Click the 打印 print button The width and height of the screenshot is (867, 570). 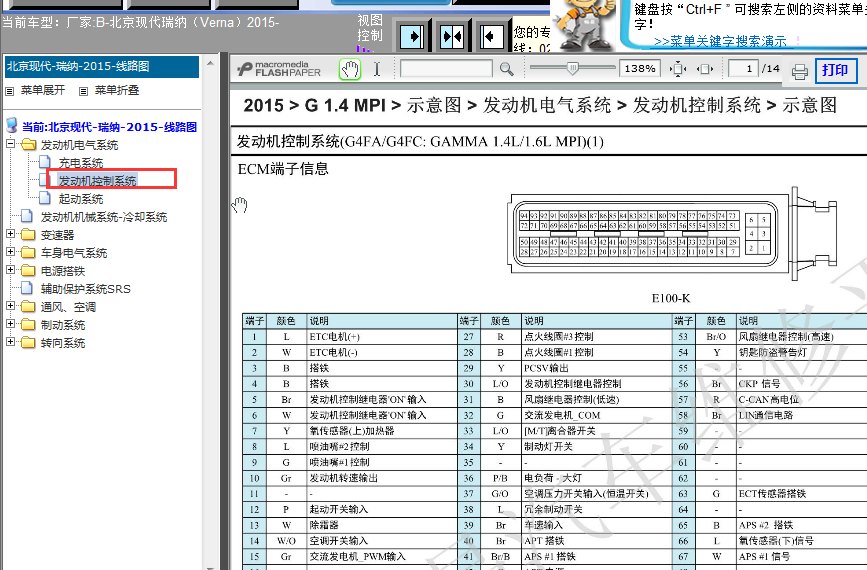click(836, 70)
